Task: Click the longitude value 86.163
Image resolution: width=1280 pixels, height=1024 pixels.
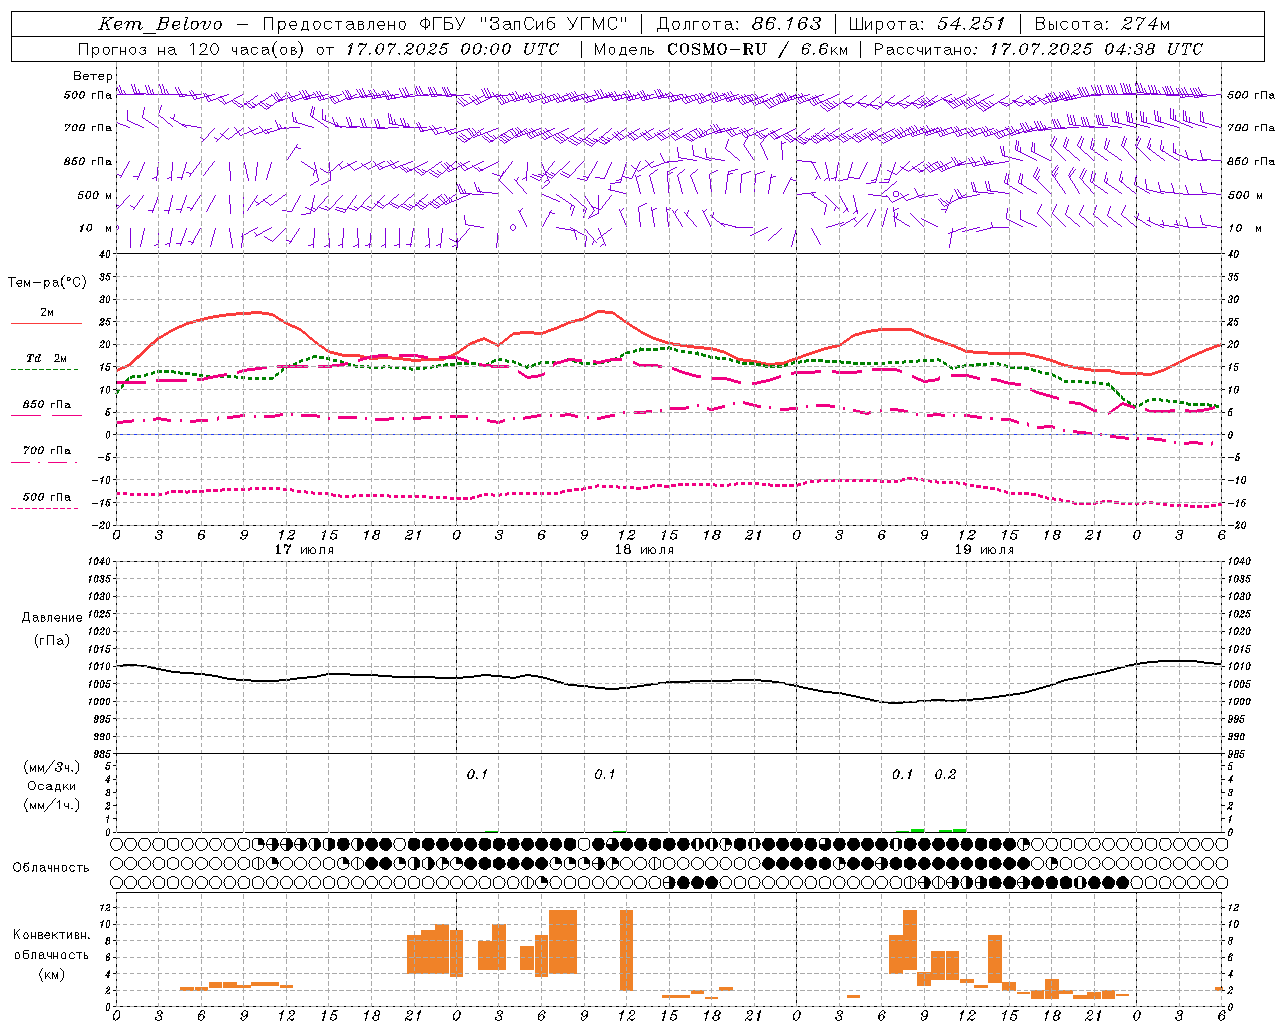Action: [x=786, y=24]
